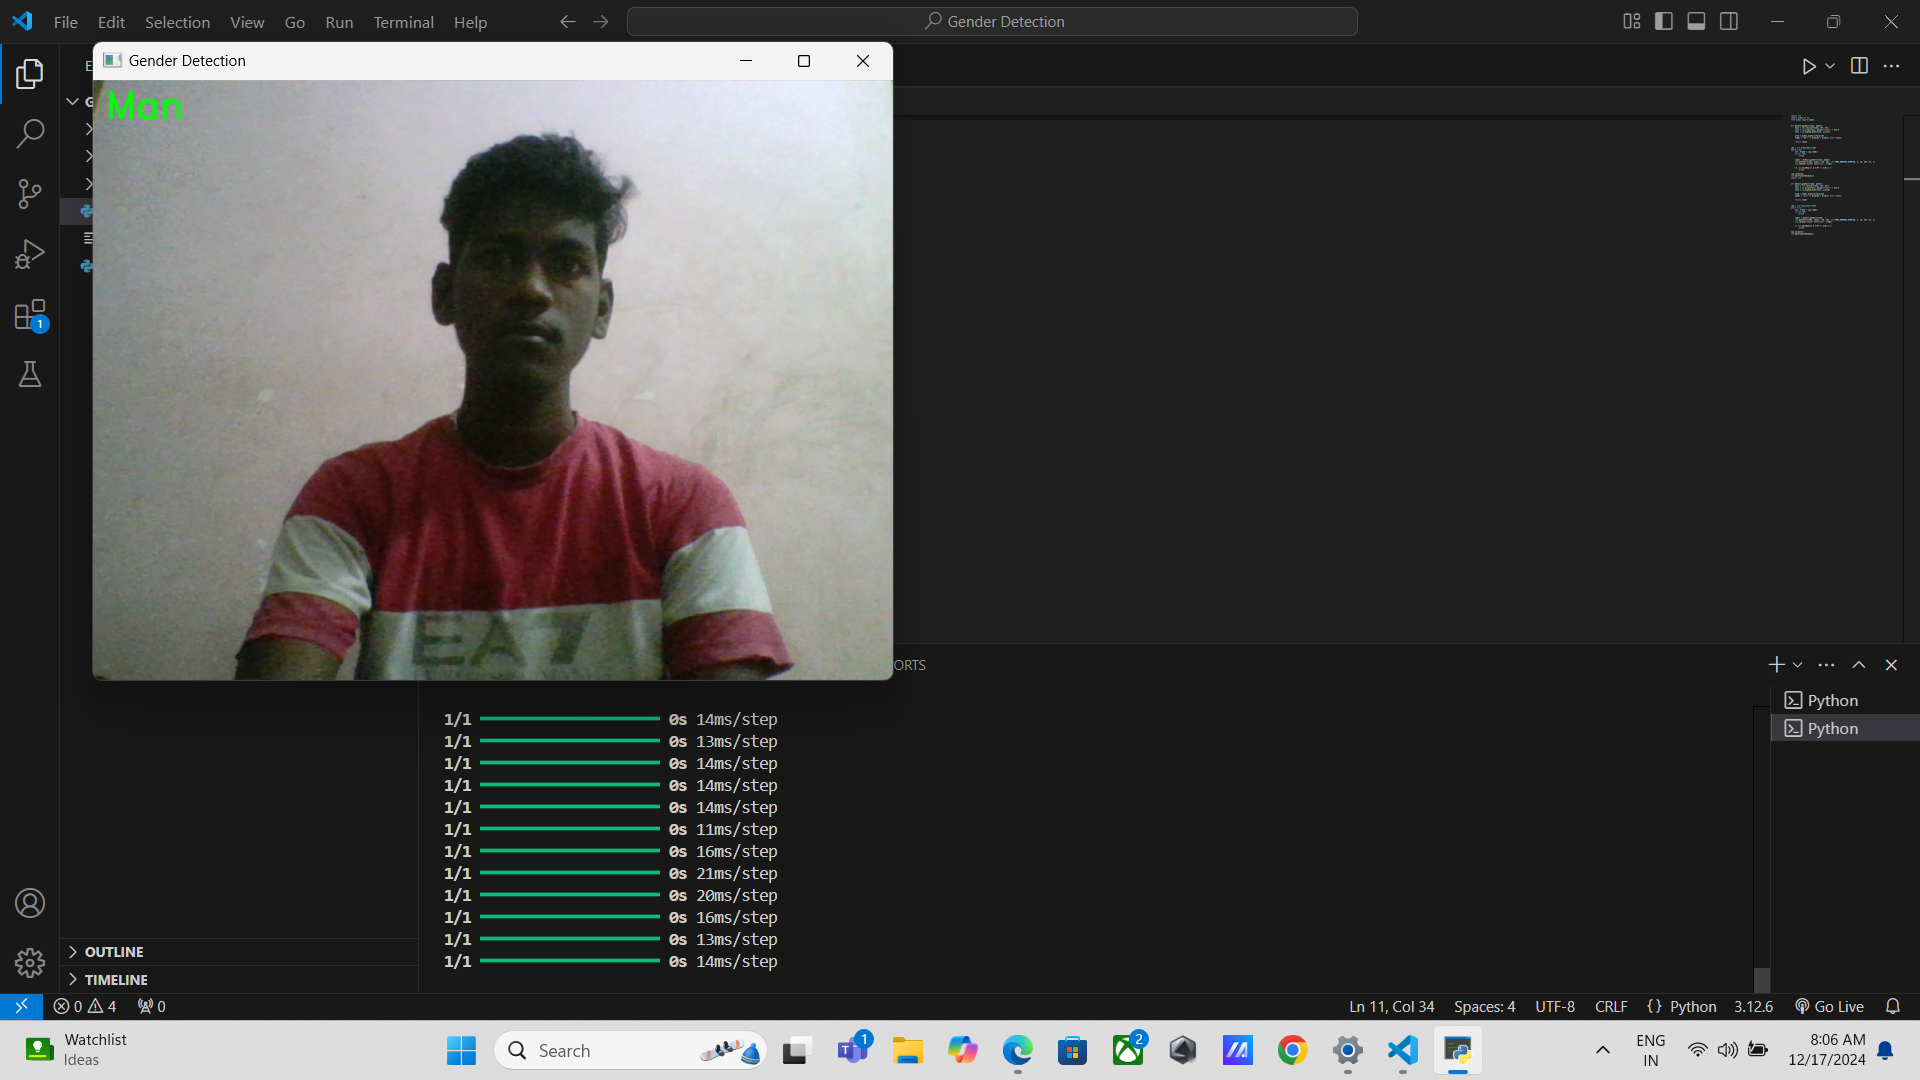Image resolution: width=1920 pixels, height=1080 pixels.
Task: Select the Python 3.12.6 interpreter in status bar
Action: 1752,1006
